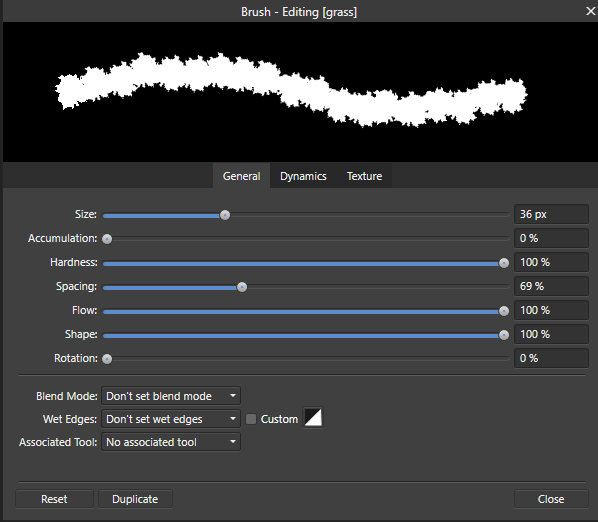Switch to the Texture tab
The width and height of the screenshot is (598, 522).
364,176
